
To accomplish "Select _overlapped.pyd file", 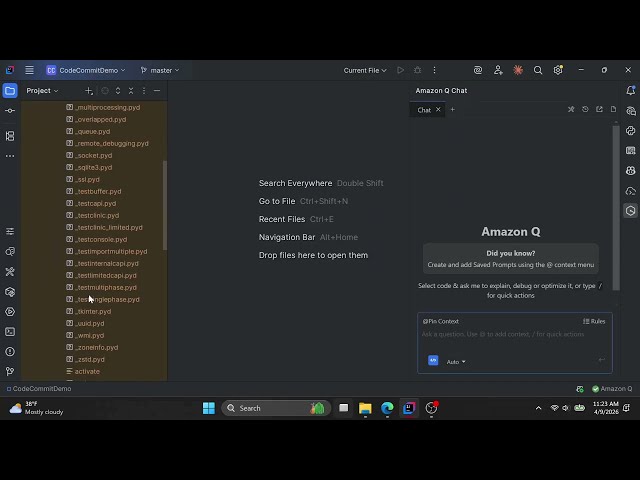I will (x=96, y=120).
